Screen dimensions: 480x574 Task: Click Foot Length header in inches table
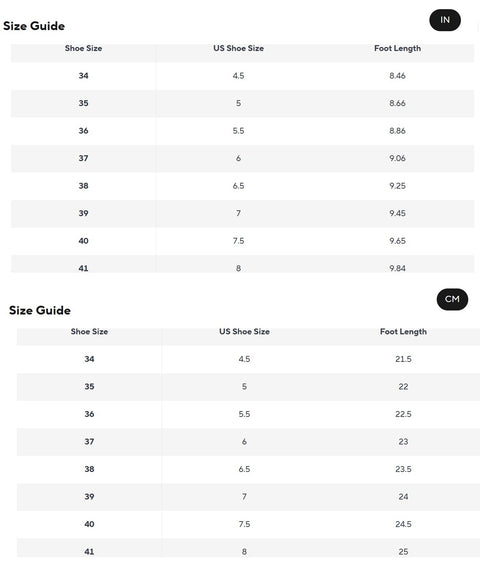click(x=397, y=48)
